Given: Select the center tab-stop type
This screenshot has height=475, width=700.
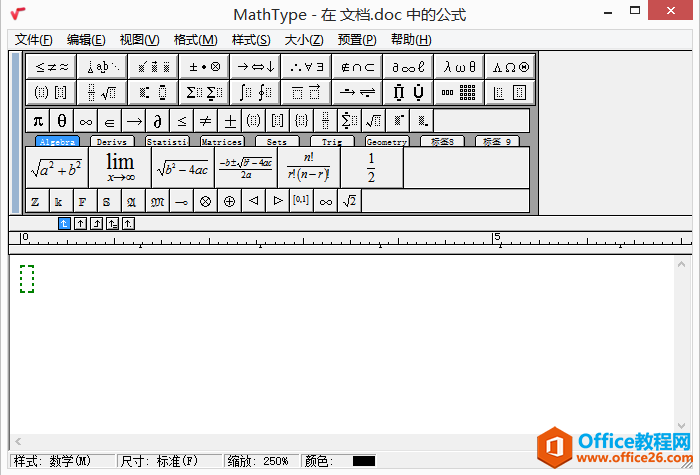Looking at the screenshot, I should (x=80, y=223).
